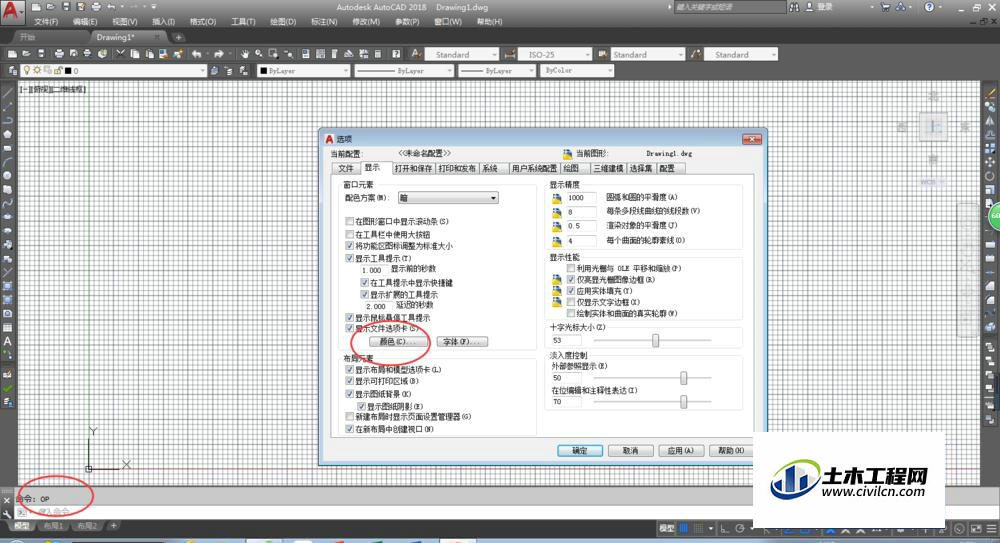The height and width of the screenshot is (543, 1000).
Task: Open the AutoCAD application menu button
Action: (11, 11)
